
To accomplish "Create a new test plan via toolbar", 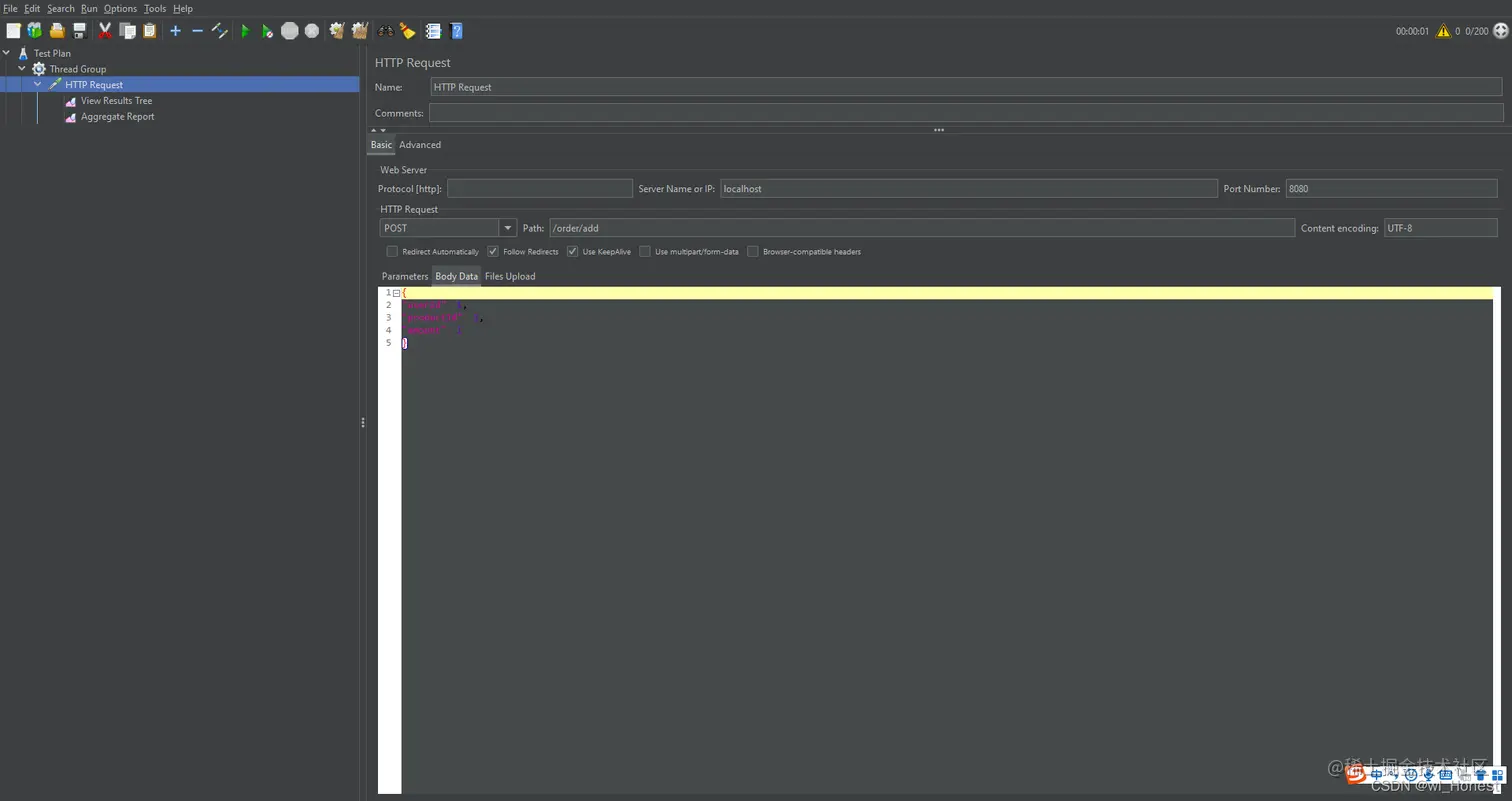I will pos(13,31).
